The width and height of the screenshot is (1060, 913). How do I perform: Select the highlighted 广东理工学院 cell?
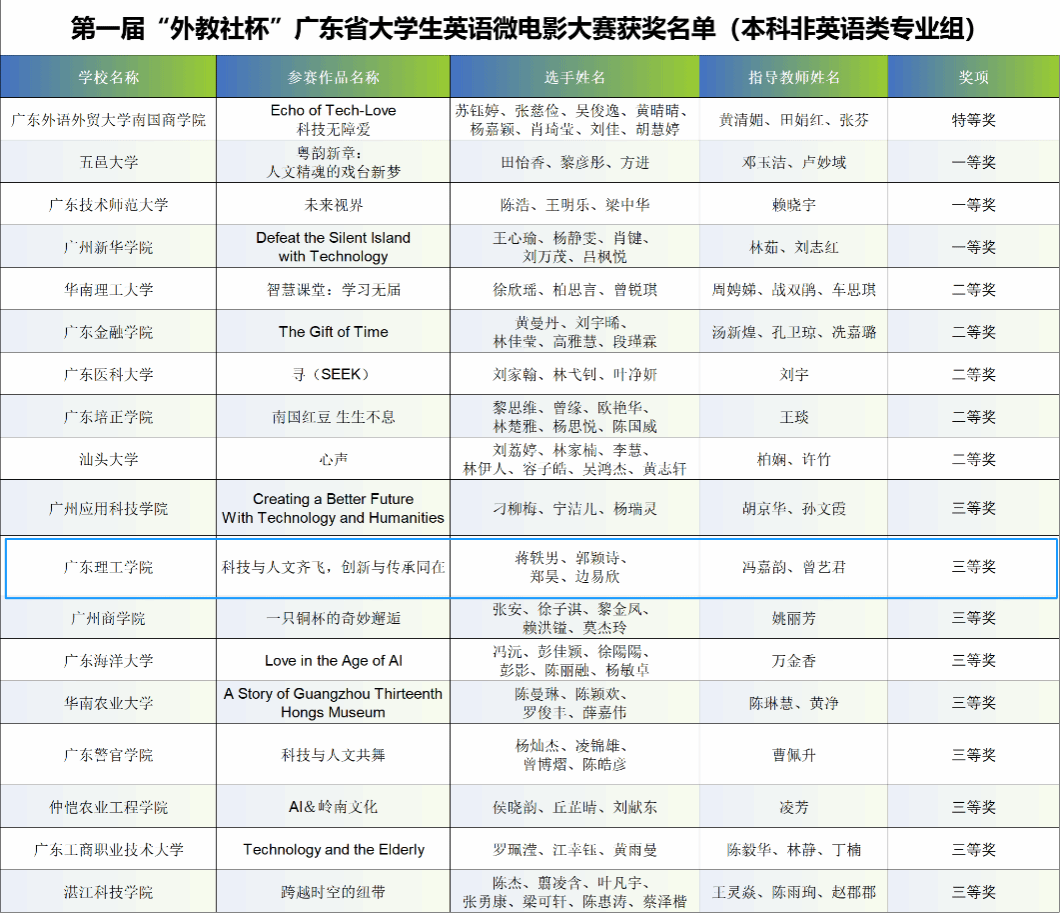108,567
